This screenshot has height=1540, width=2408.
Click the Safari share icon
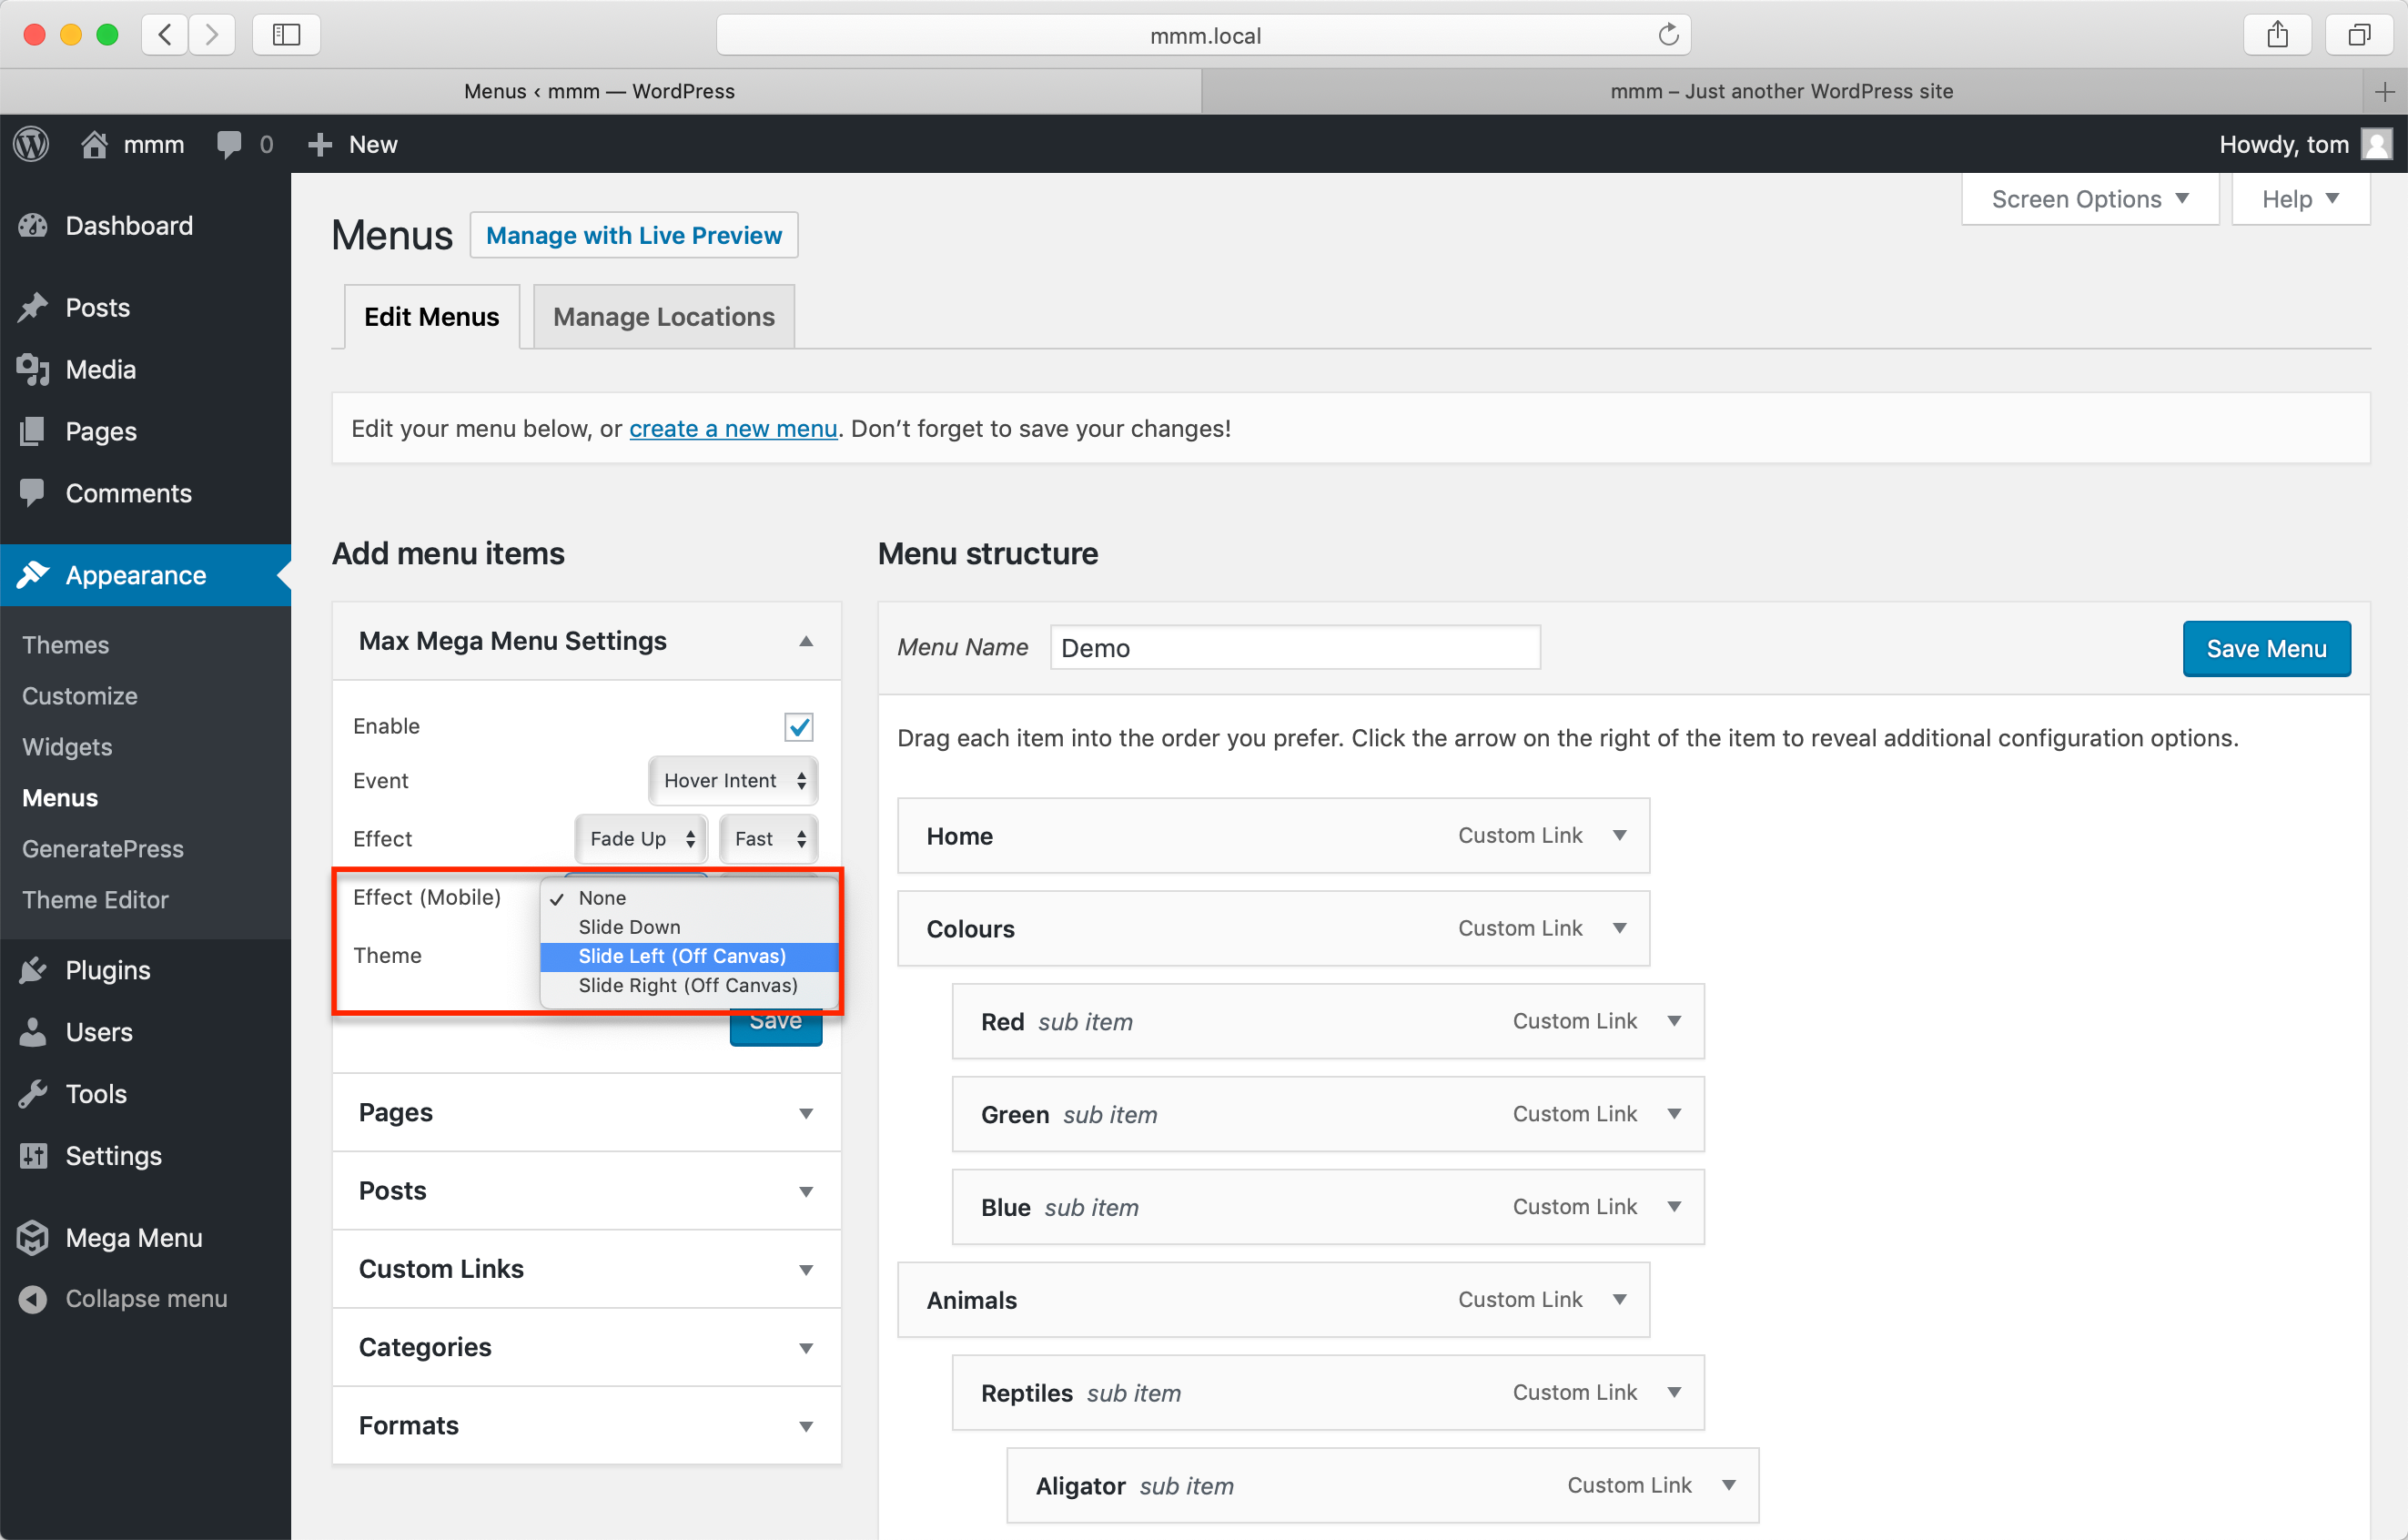tap(2277, 35)
